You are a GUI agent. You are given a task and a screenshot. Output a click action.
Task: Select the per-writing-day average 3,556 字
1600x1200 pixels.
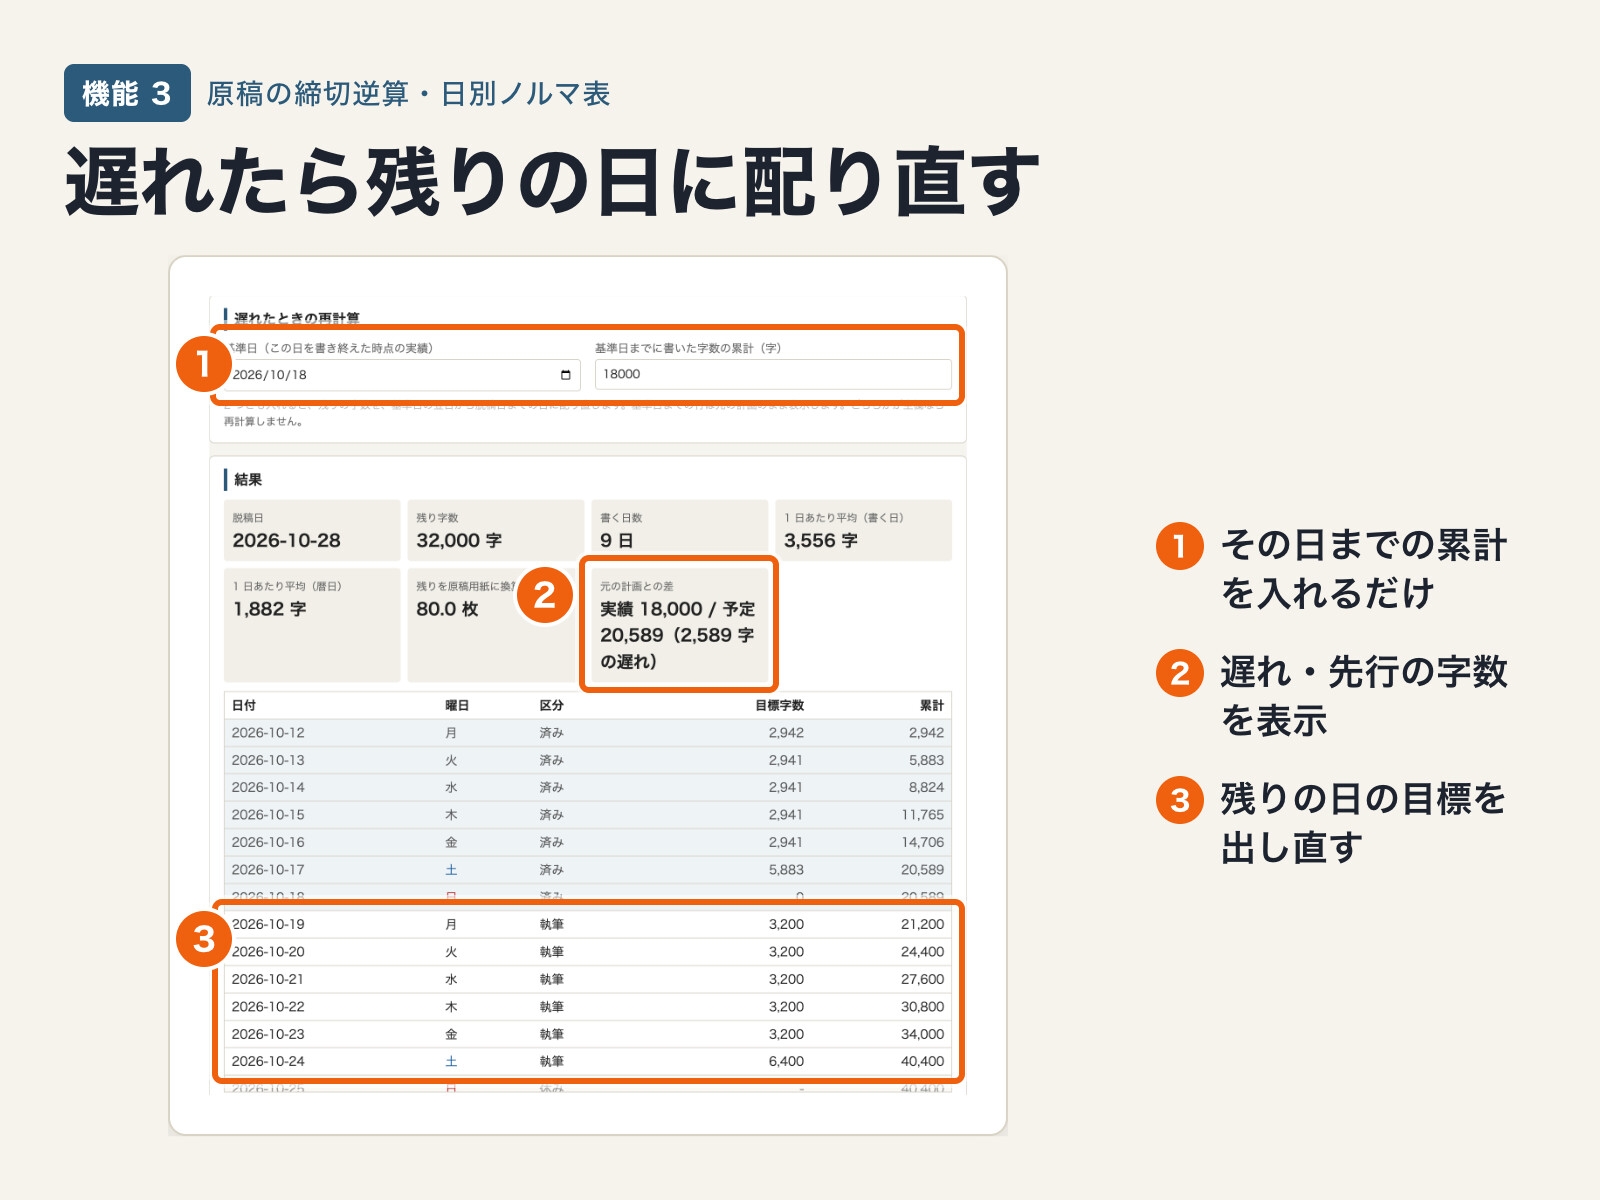click(x=821, y=540)
